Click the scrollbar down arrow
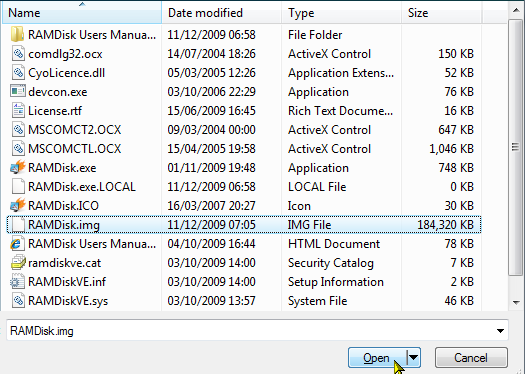 [516, 302]
